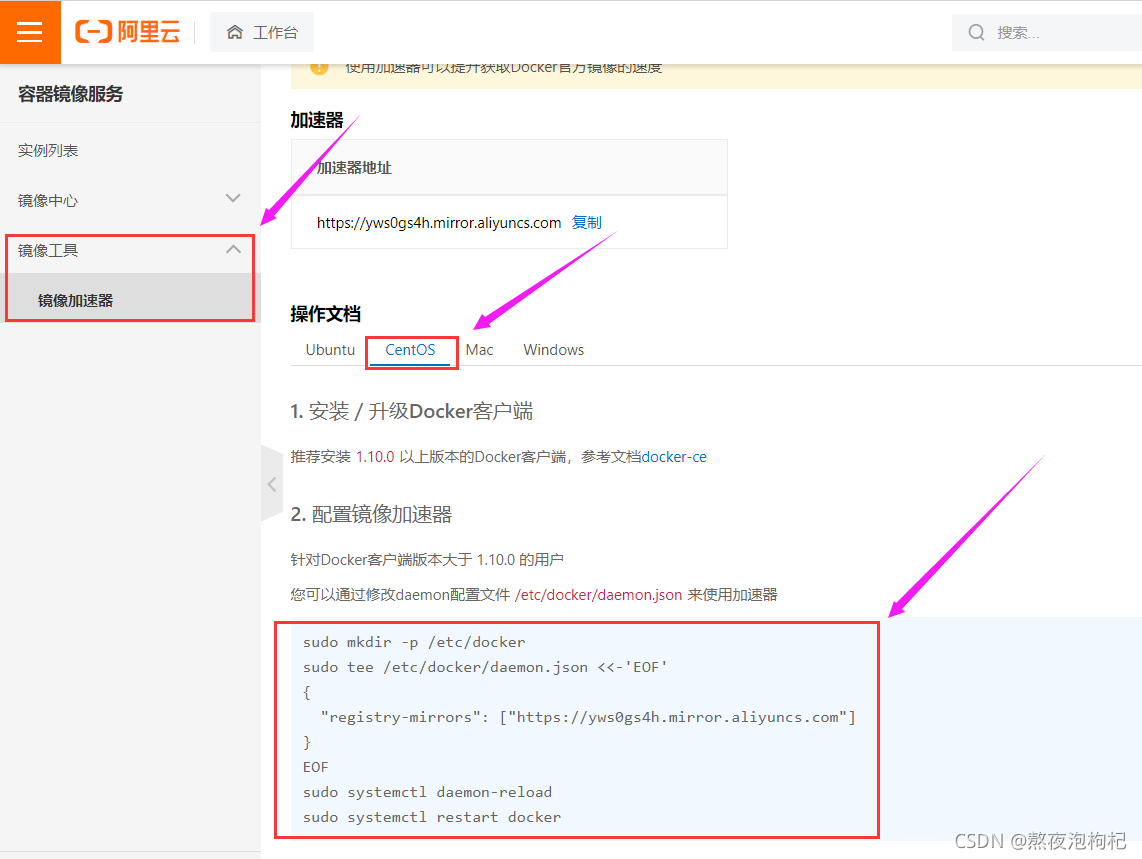Screen dimensions: 1142x859
Task: Go to the 工作台 home button
Action: [262, 32]
